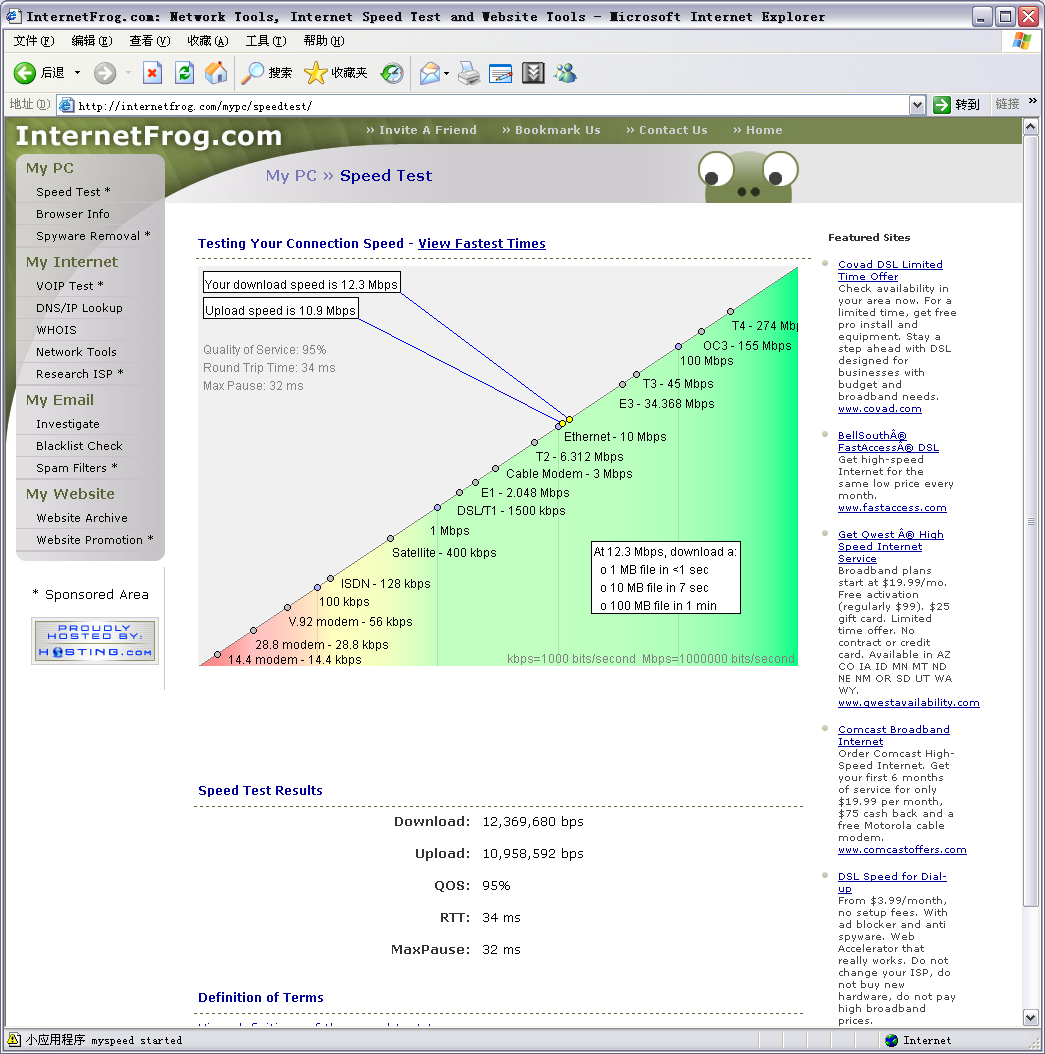Open DSL Speed for Dial-up link
Viewport: 1045px width, 1054px height.
coord(892,882)
